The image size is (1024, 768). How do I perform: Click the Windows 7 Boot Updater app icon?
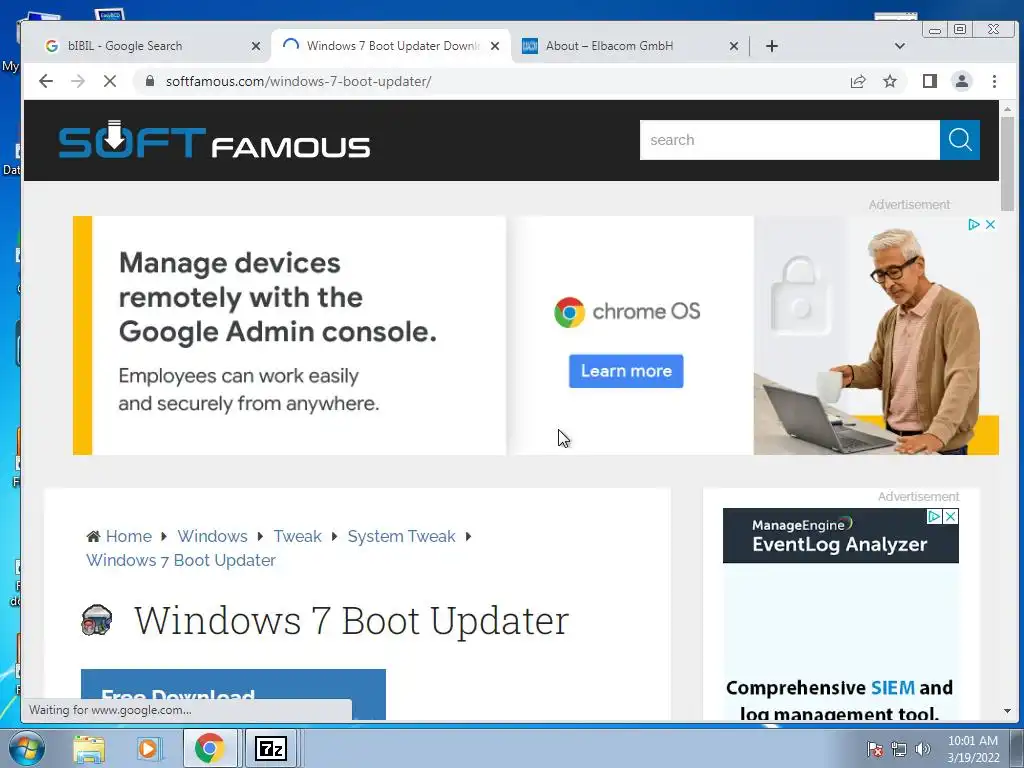coord(97,620)
